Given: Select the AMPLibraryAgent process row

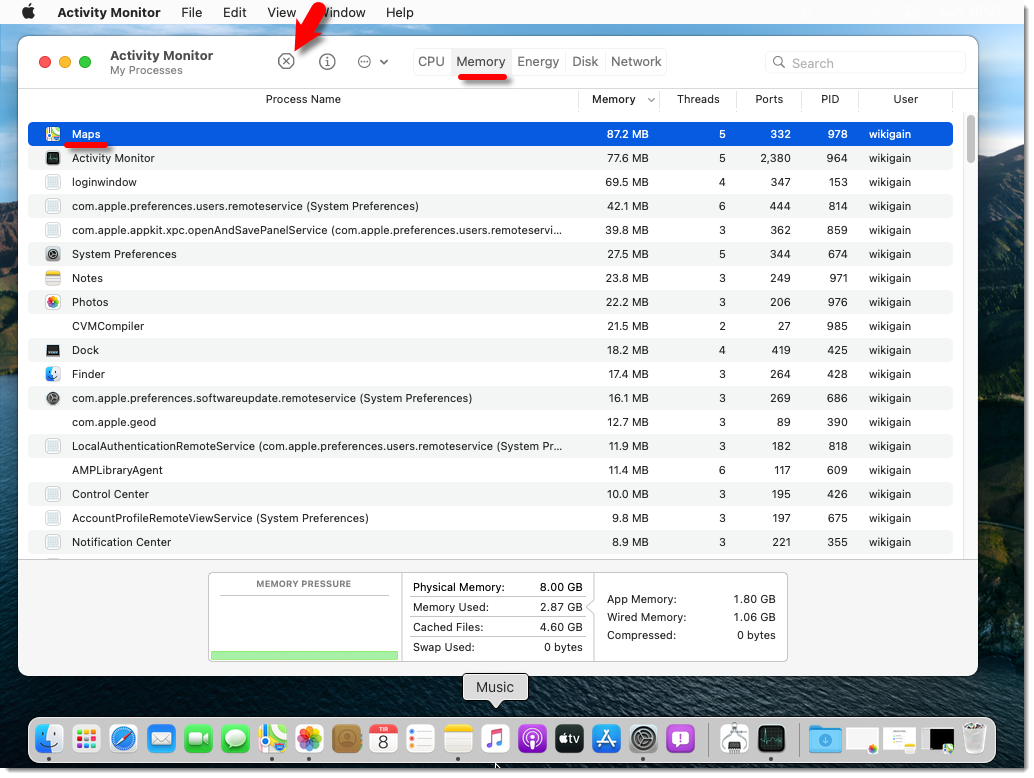Looking at the screenshot, I should click(x=490, y=470).
